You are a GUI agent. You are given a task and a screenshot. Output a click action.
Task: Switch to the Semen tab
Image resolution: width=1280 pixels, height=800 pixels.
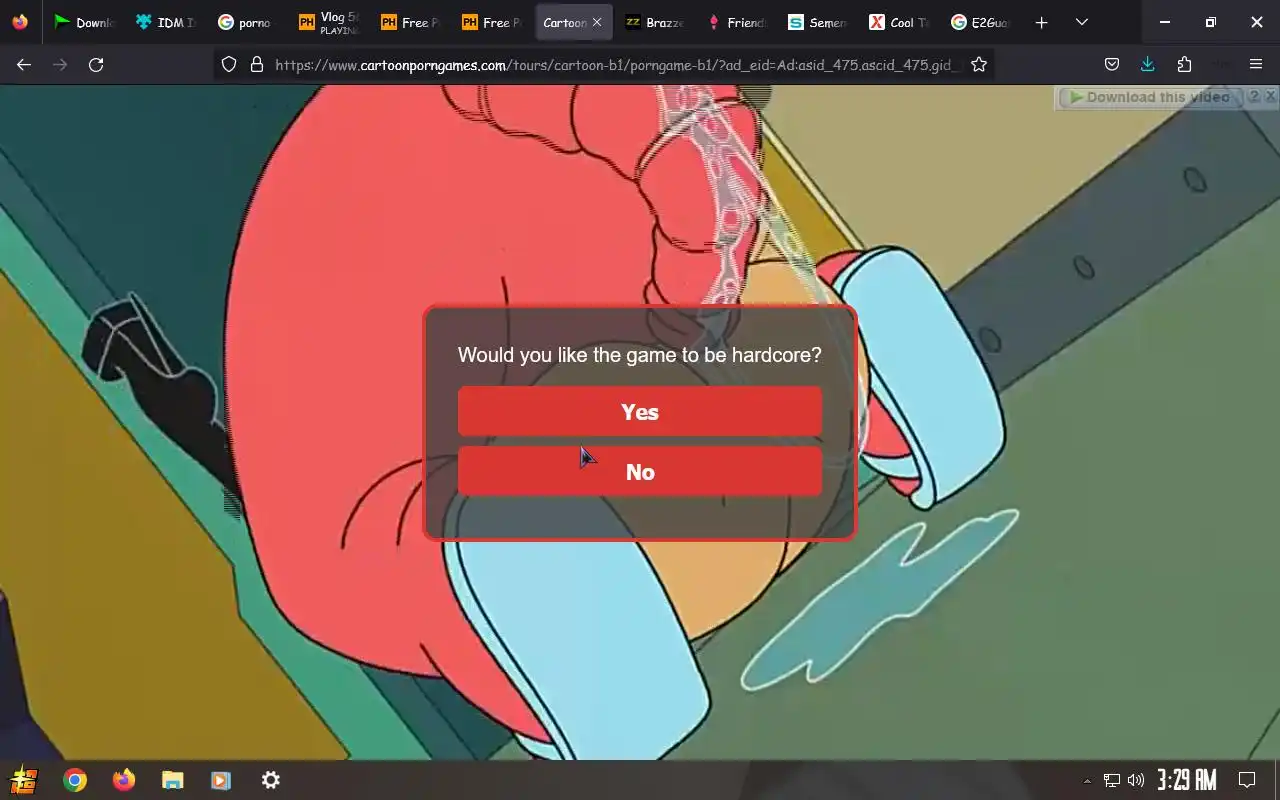pyautogui.click(x=818, y=22)
